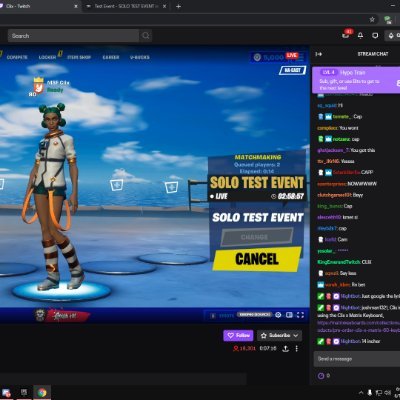Open the Subscribe dropdown button

pyautogui.click(x=279, y=335)
